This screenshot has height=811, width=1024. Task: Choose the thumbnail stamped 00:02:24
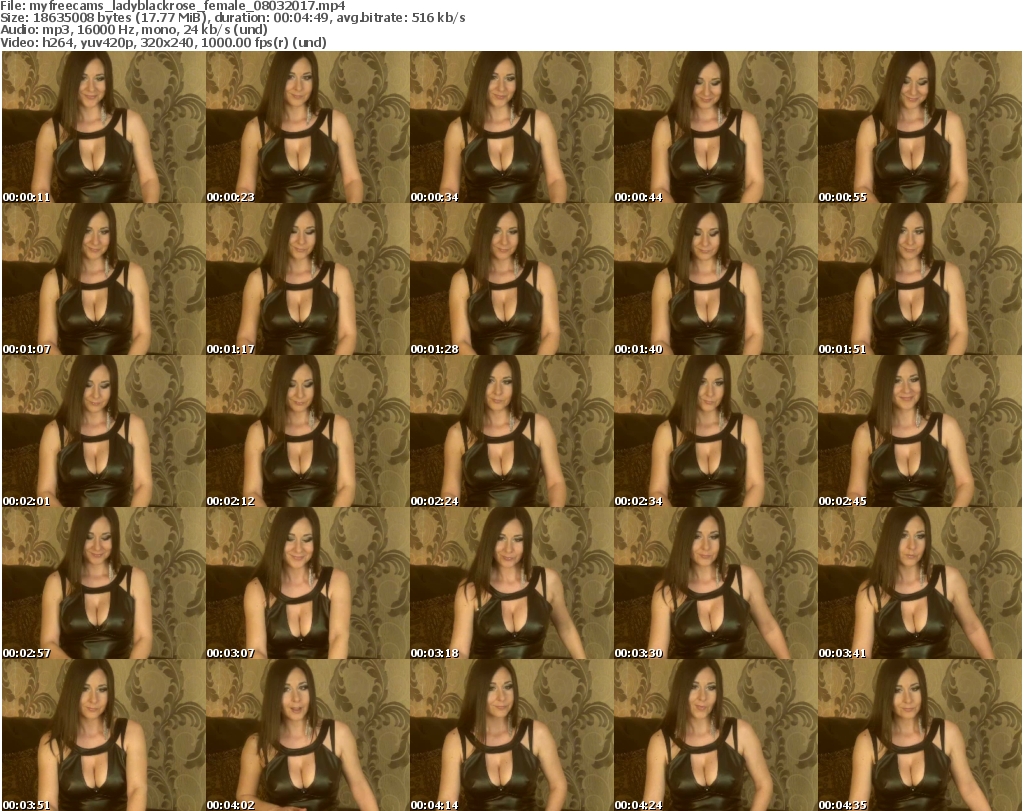[x=511, y=432]
